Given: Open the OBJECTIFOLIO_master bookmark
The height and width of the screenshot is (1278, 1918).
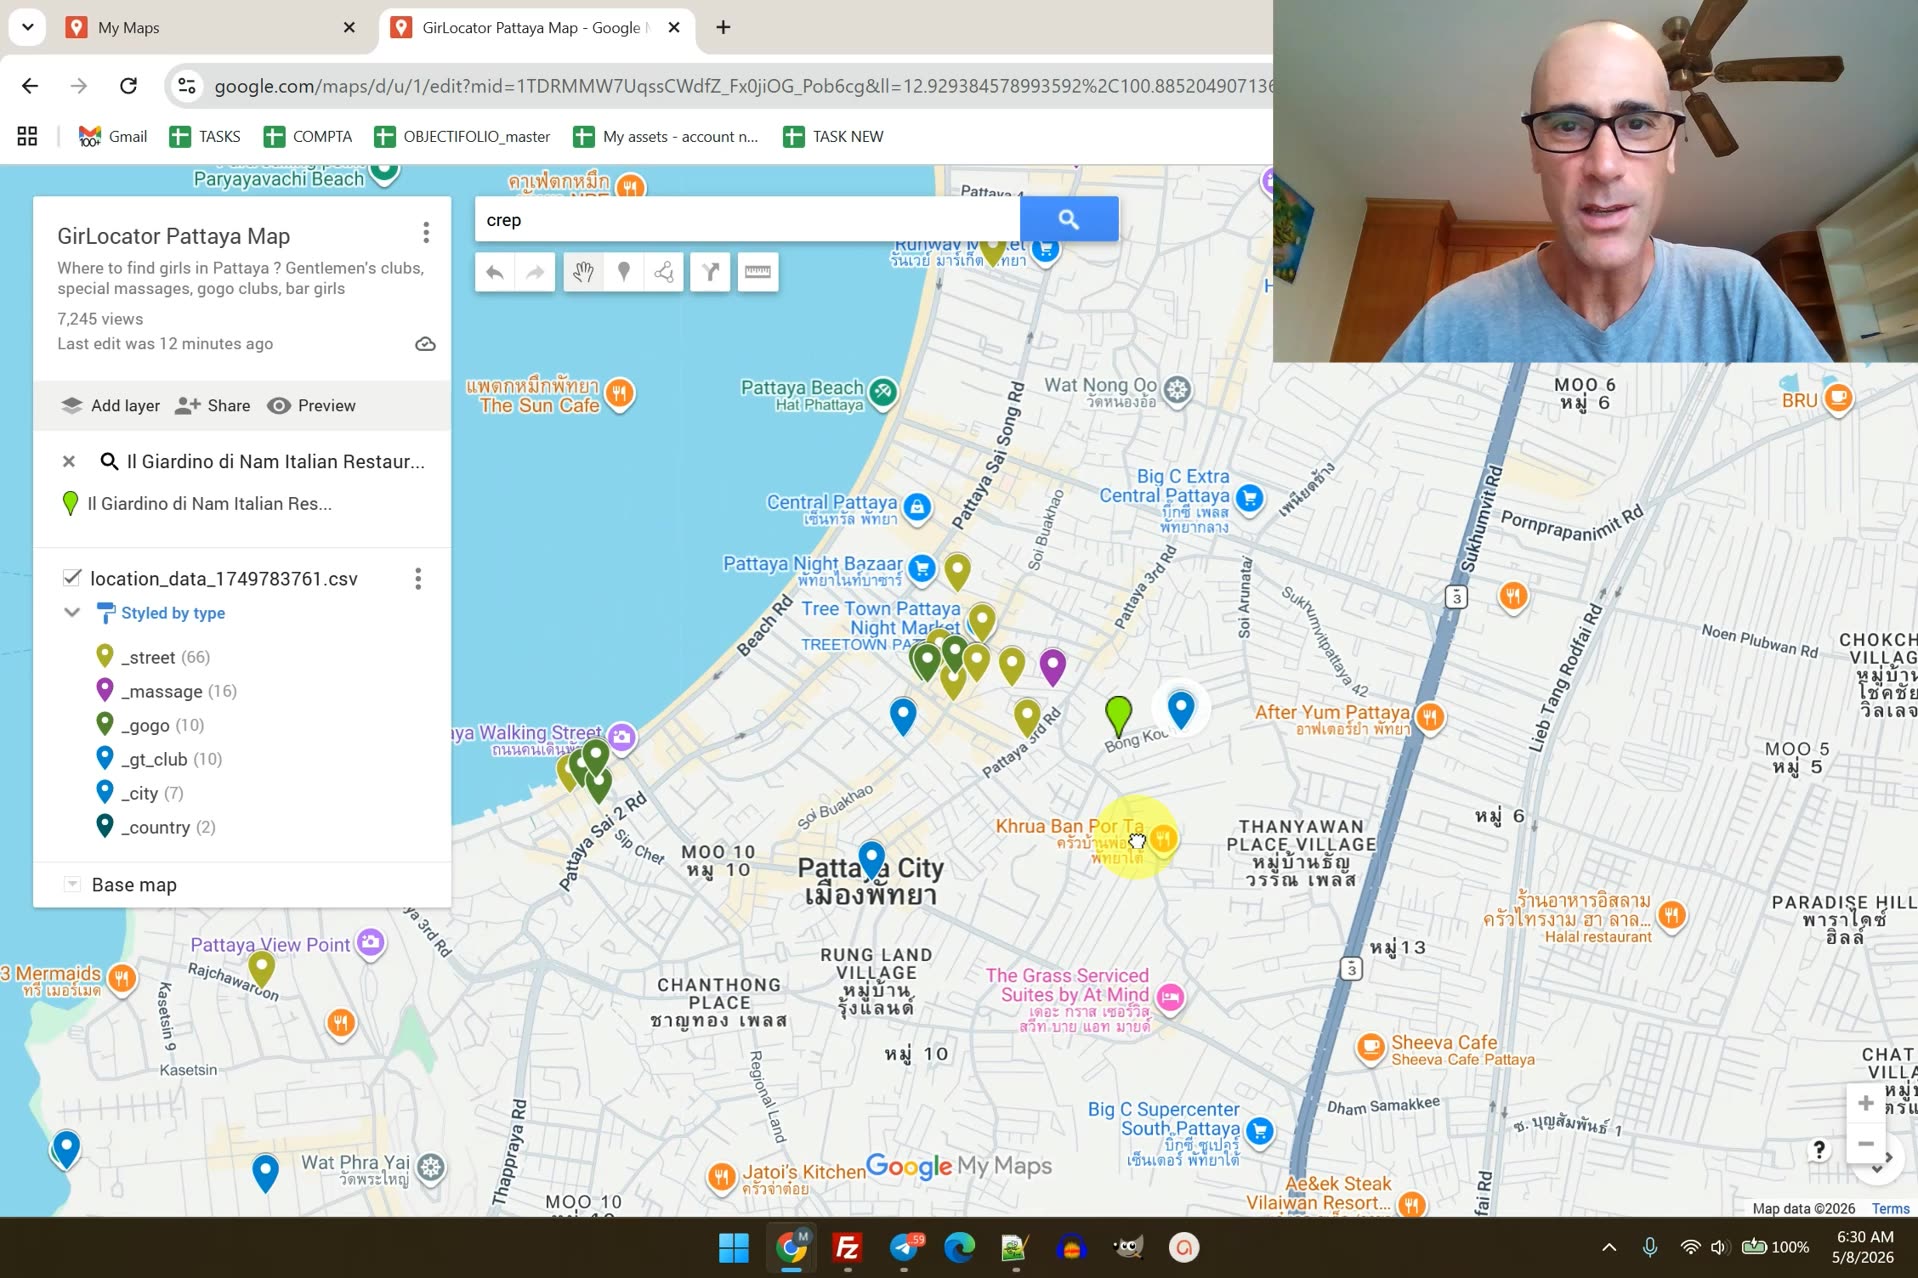Looking at the screenshot, I should (x=462, y=136).
